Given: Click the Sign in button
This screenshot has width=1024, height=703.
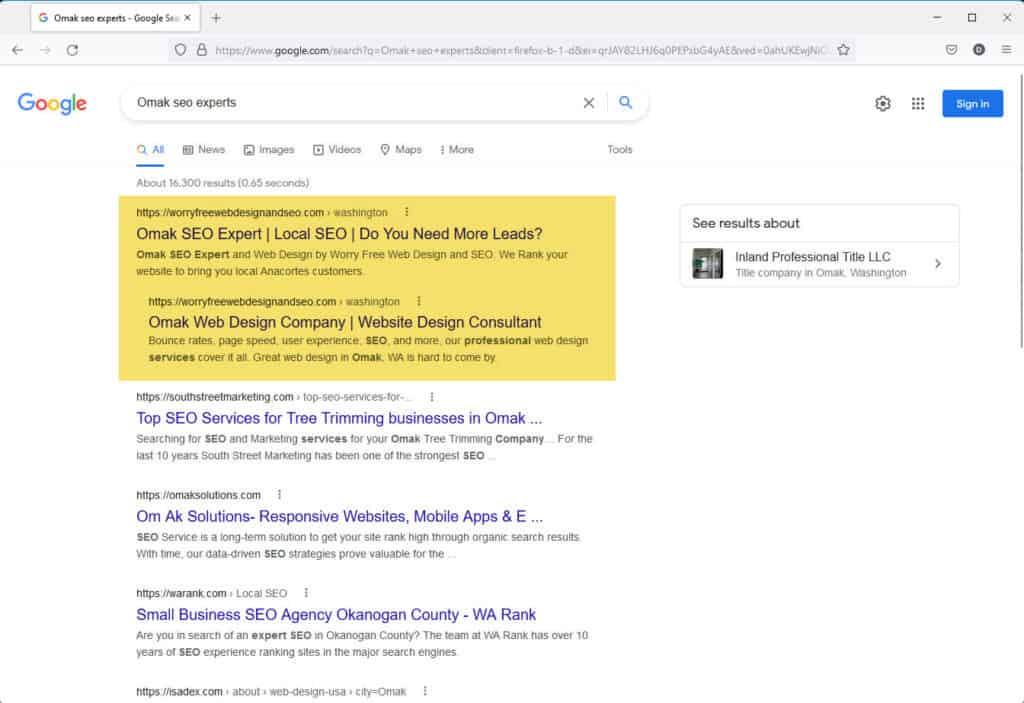Looking at the screenshot, I should tap(972, 104).
